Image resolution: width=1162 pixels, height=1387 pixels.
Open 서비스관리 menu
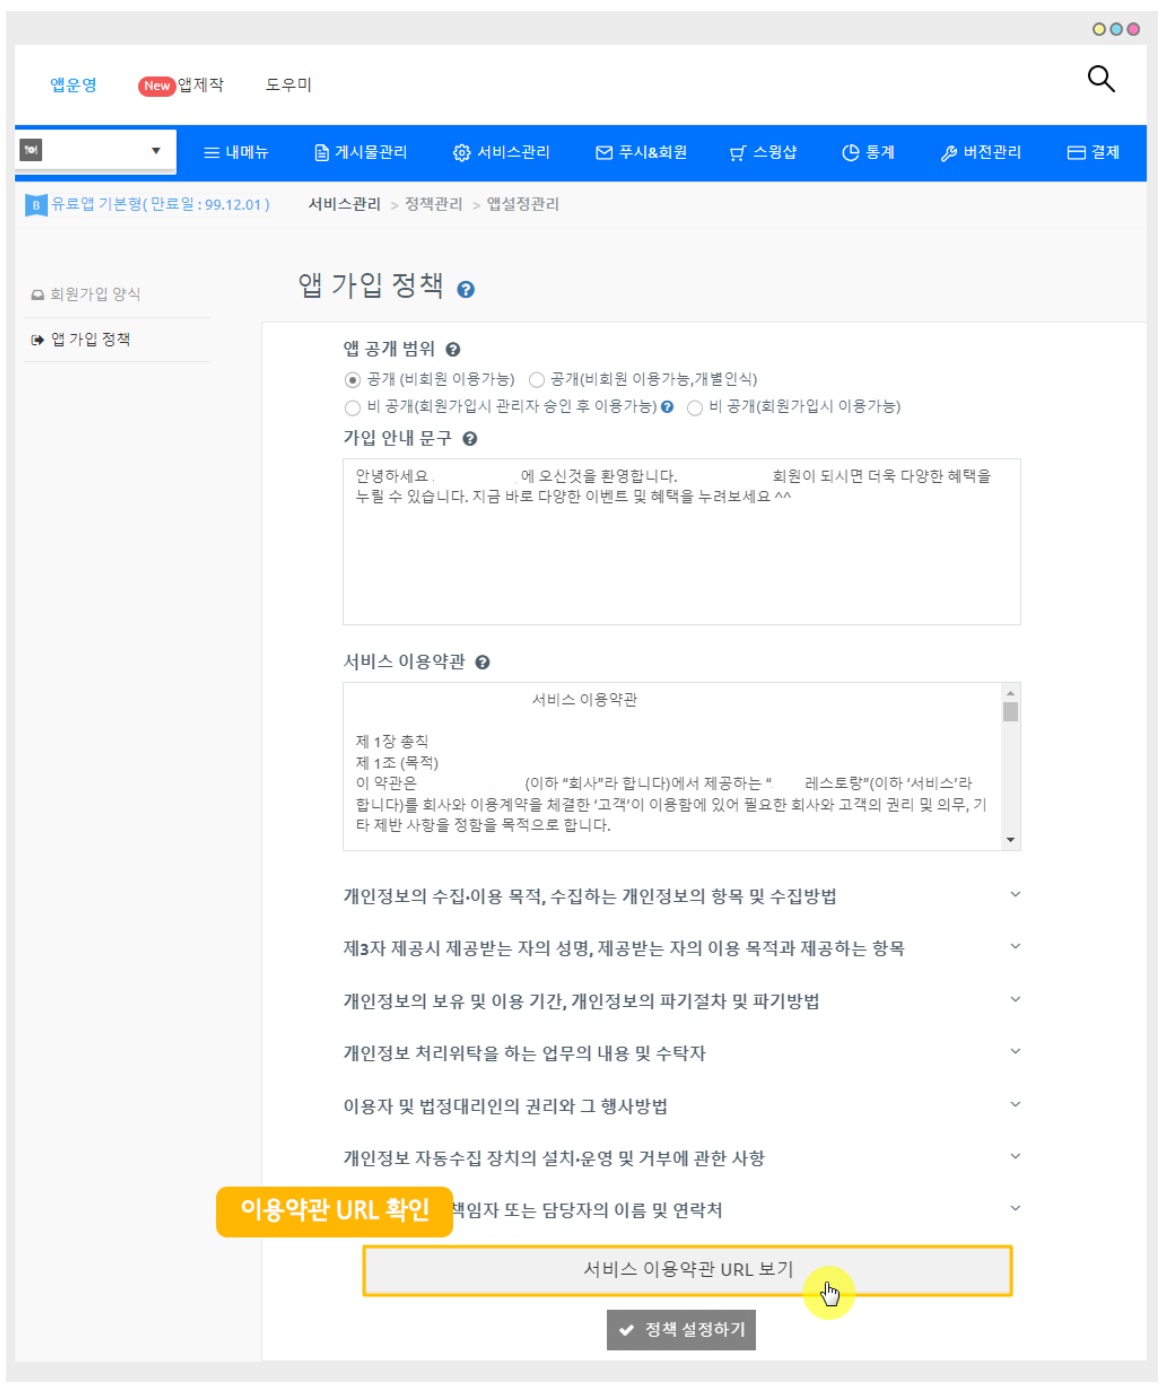(x=501, y=153)
